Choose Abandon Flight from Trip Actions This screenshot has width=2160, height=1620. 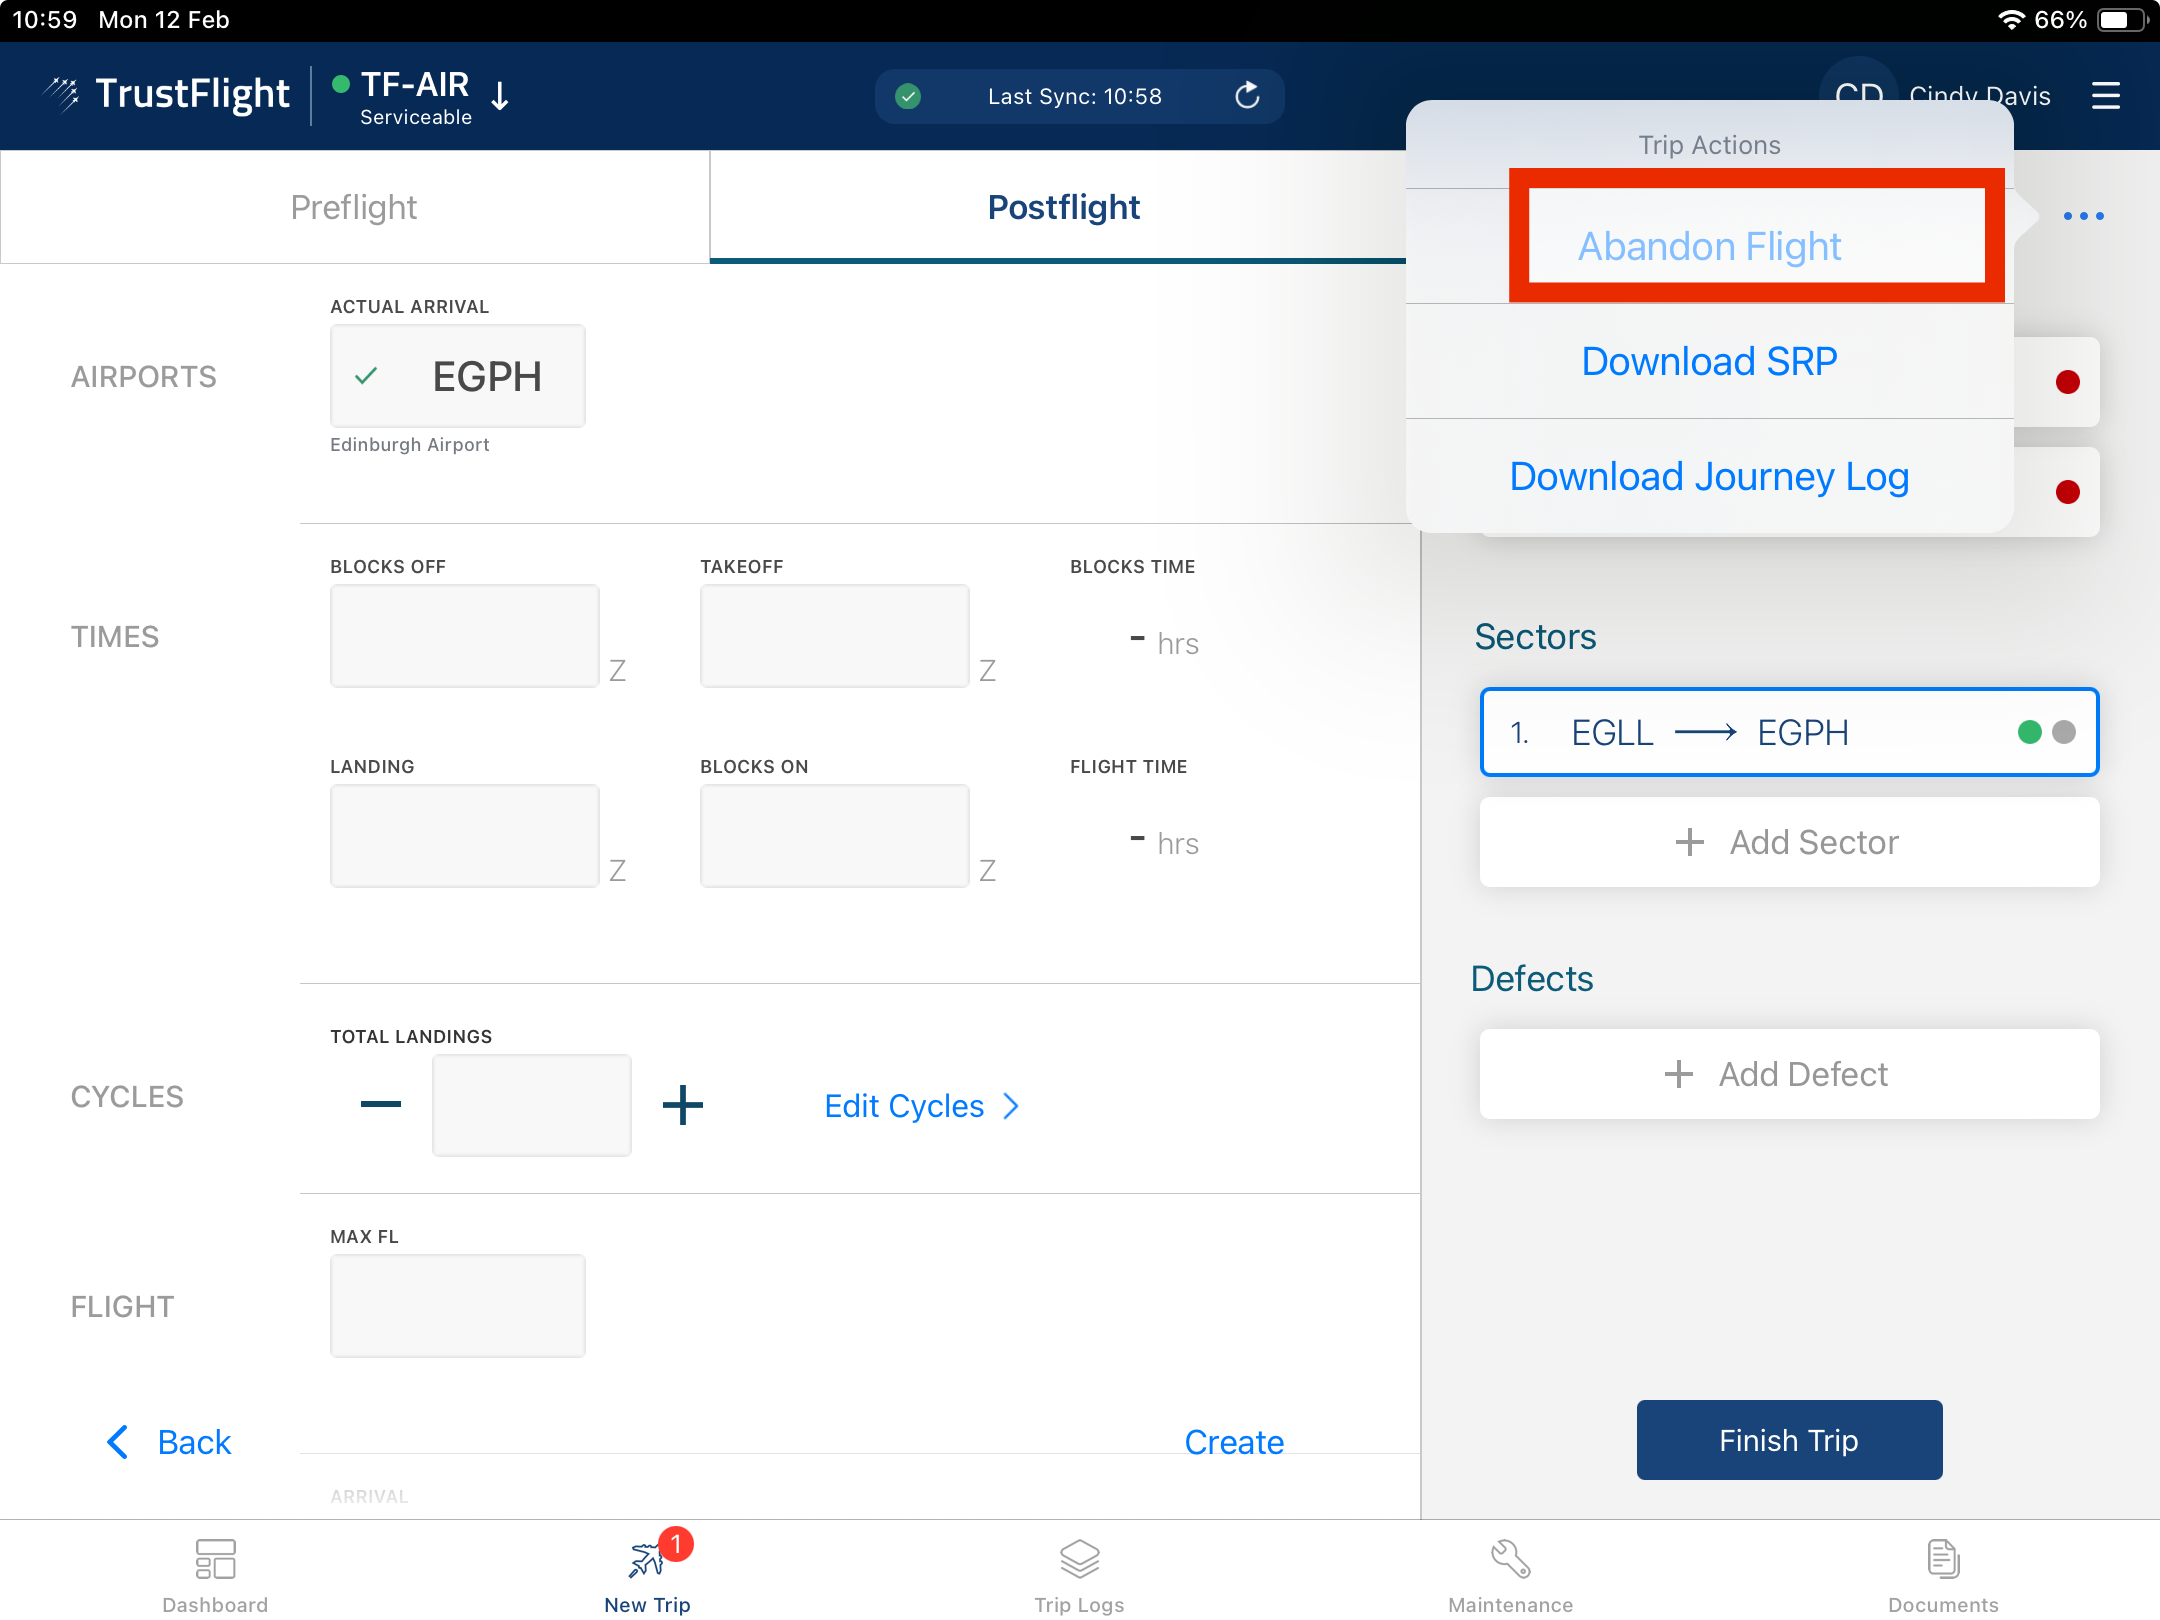tap(1709, 246)
